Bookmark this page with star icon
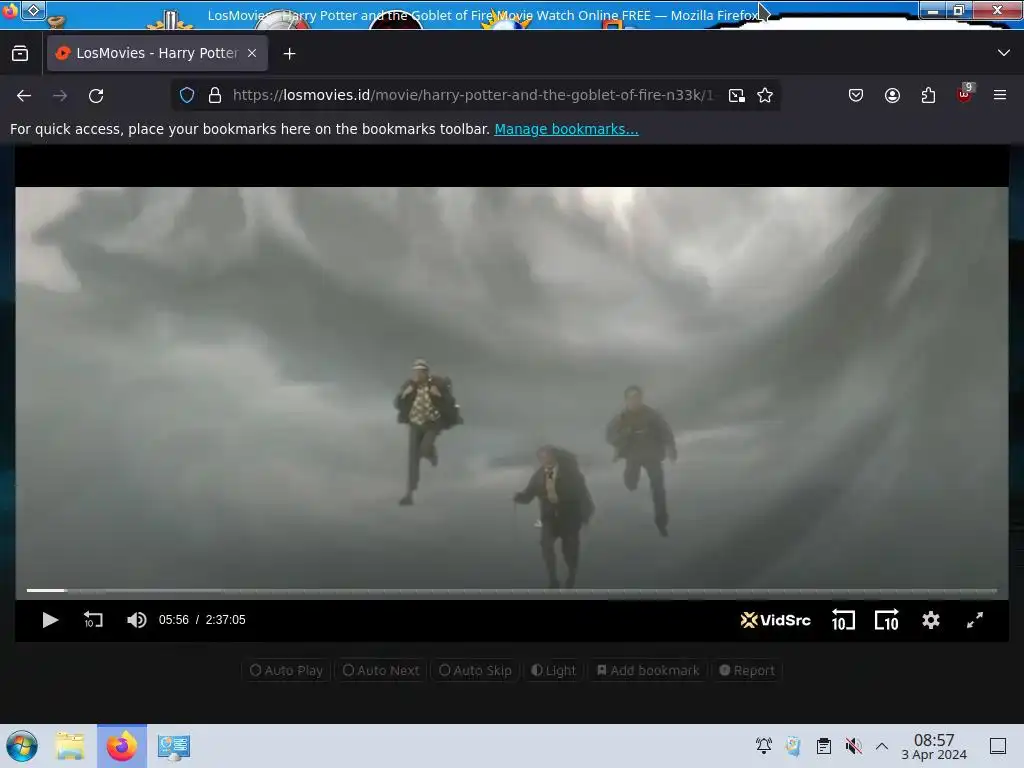1024x768 pixels. point(765,95)
